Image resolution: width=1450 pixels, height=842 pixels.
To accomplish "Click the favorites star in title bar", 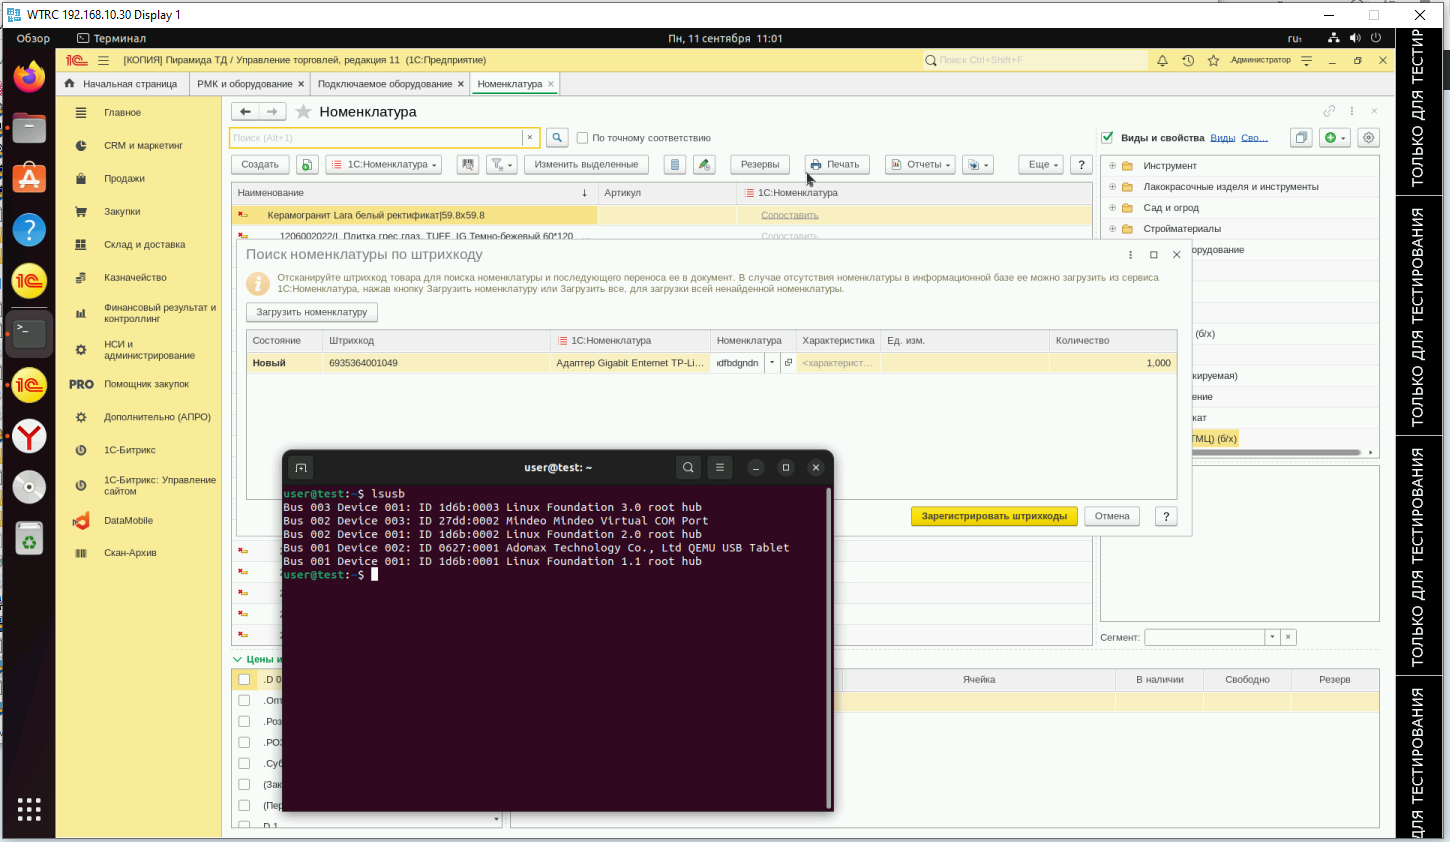I will 1213,61.
